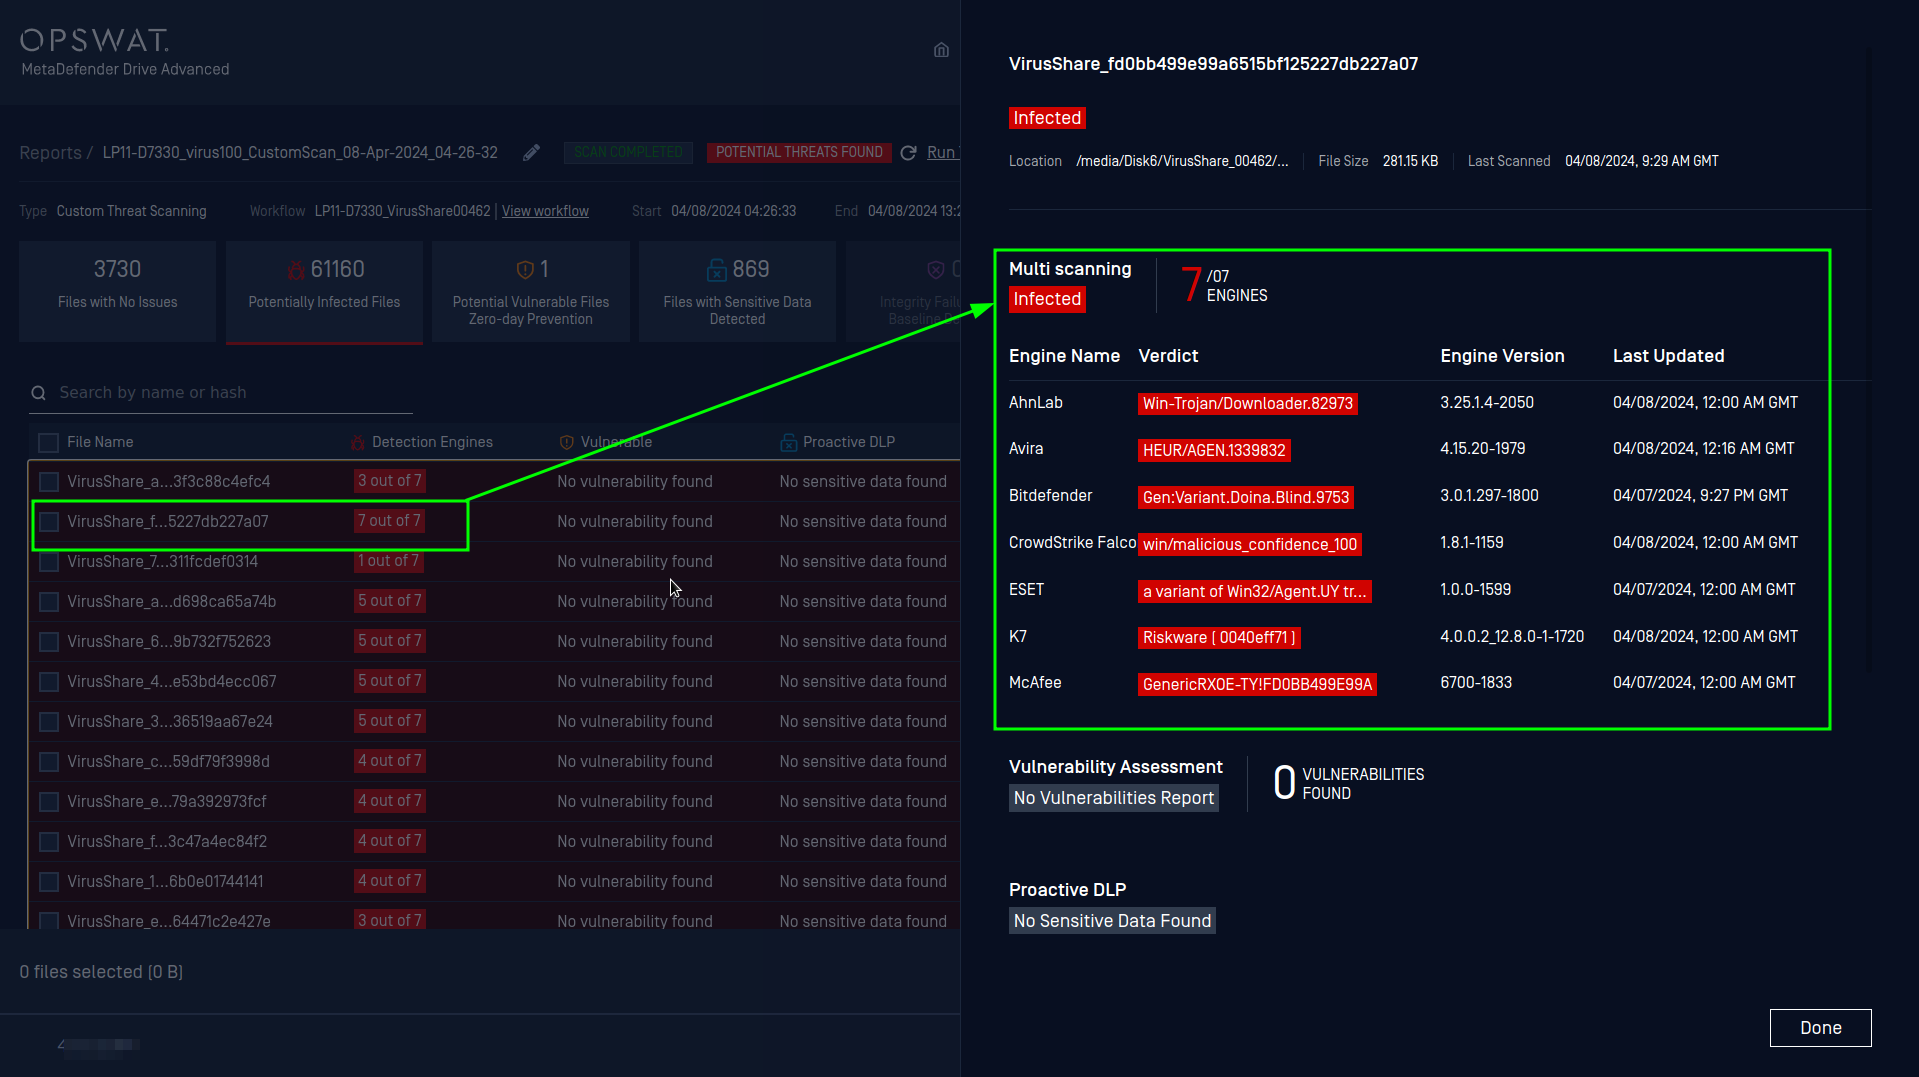Click the Bitdefender verdict Gen:Variant.Doina.Blind.9753

click(1246, 497)
